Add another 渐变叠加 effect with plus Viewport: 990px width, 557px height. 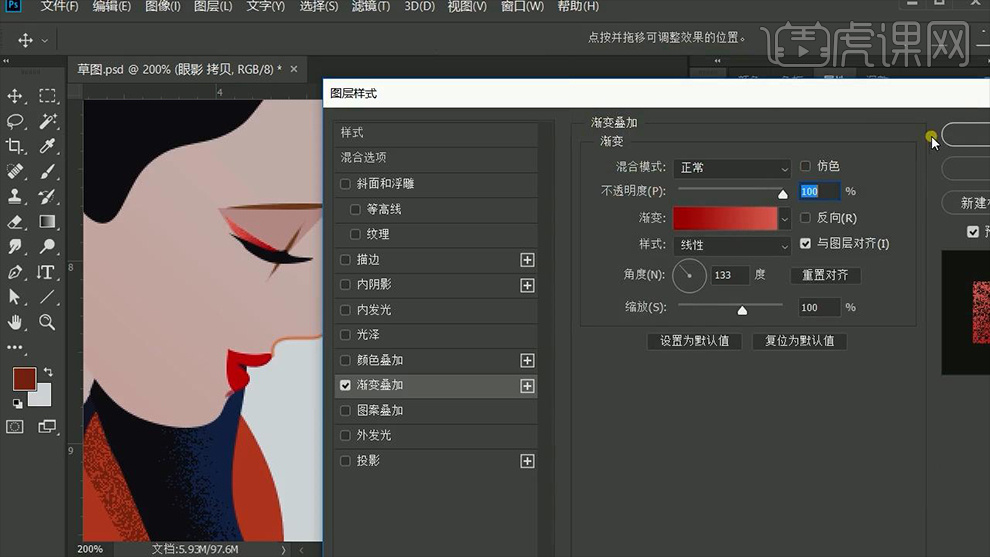click(x=527, y=386)
